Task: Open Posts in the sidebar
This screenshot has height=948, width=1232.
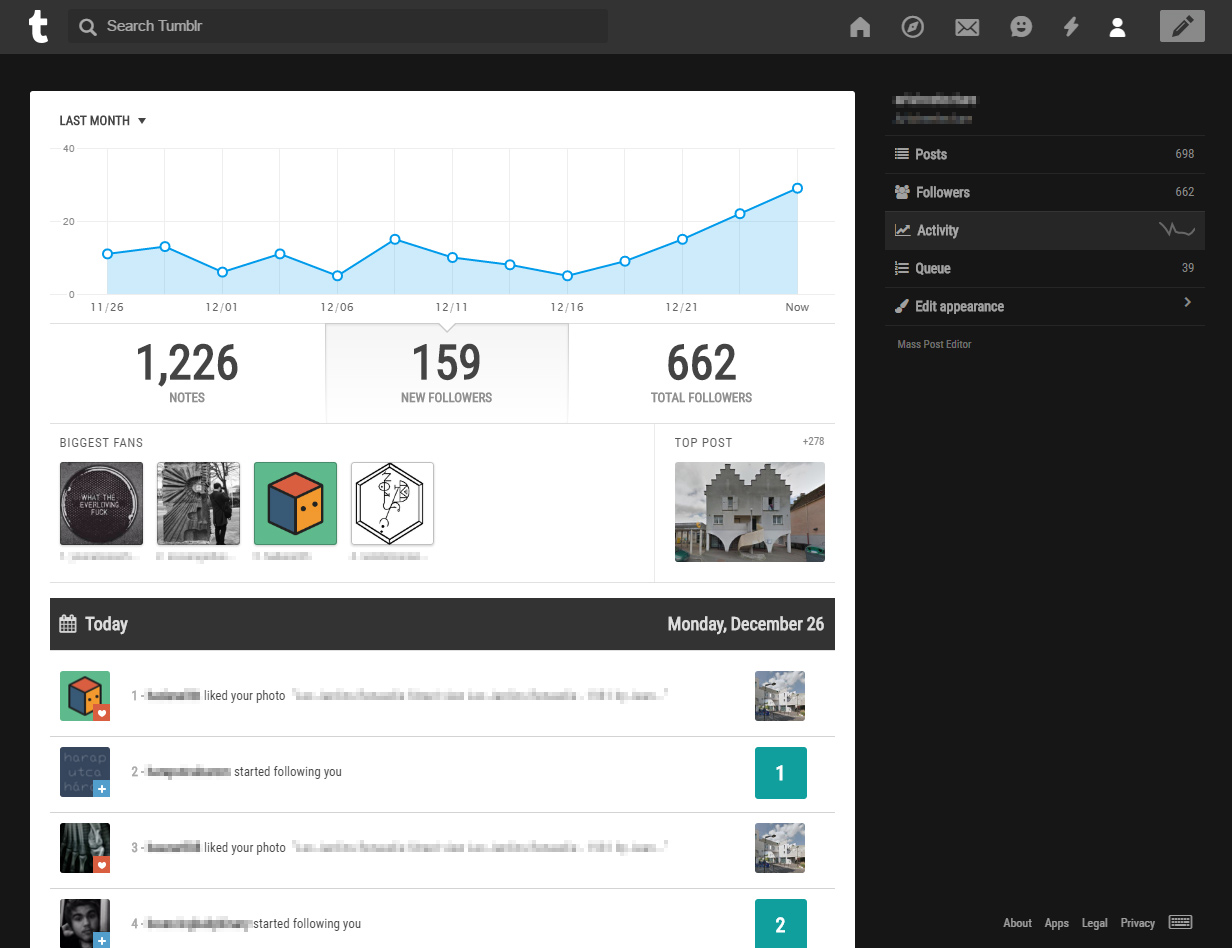Action: pos(1045,154)
